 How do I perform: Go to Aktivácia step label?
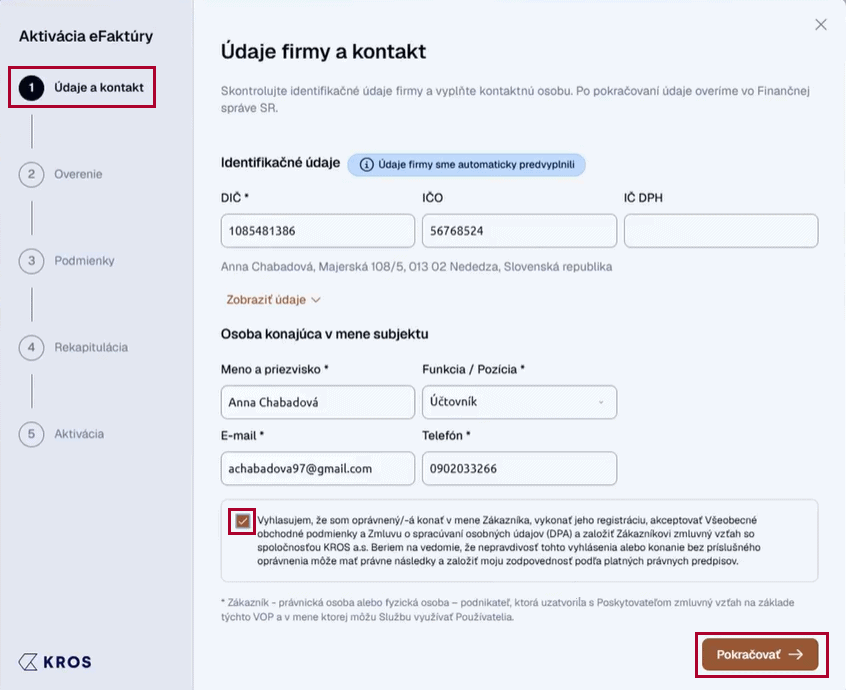pyautogui.click(x=79, y=434)
